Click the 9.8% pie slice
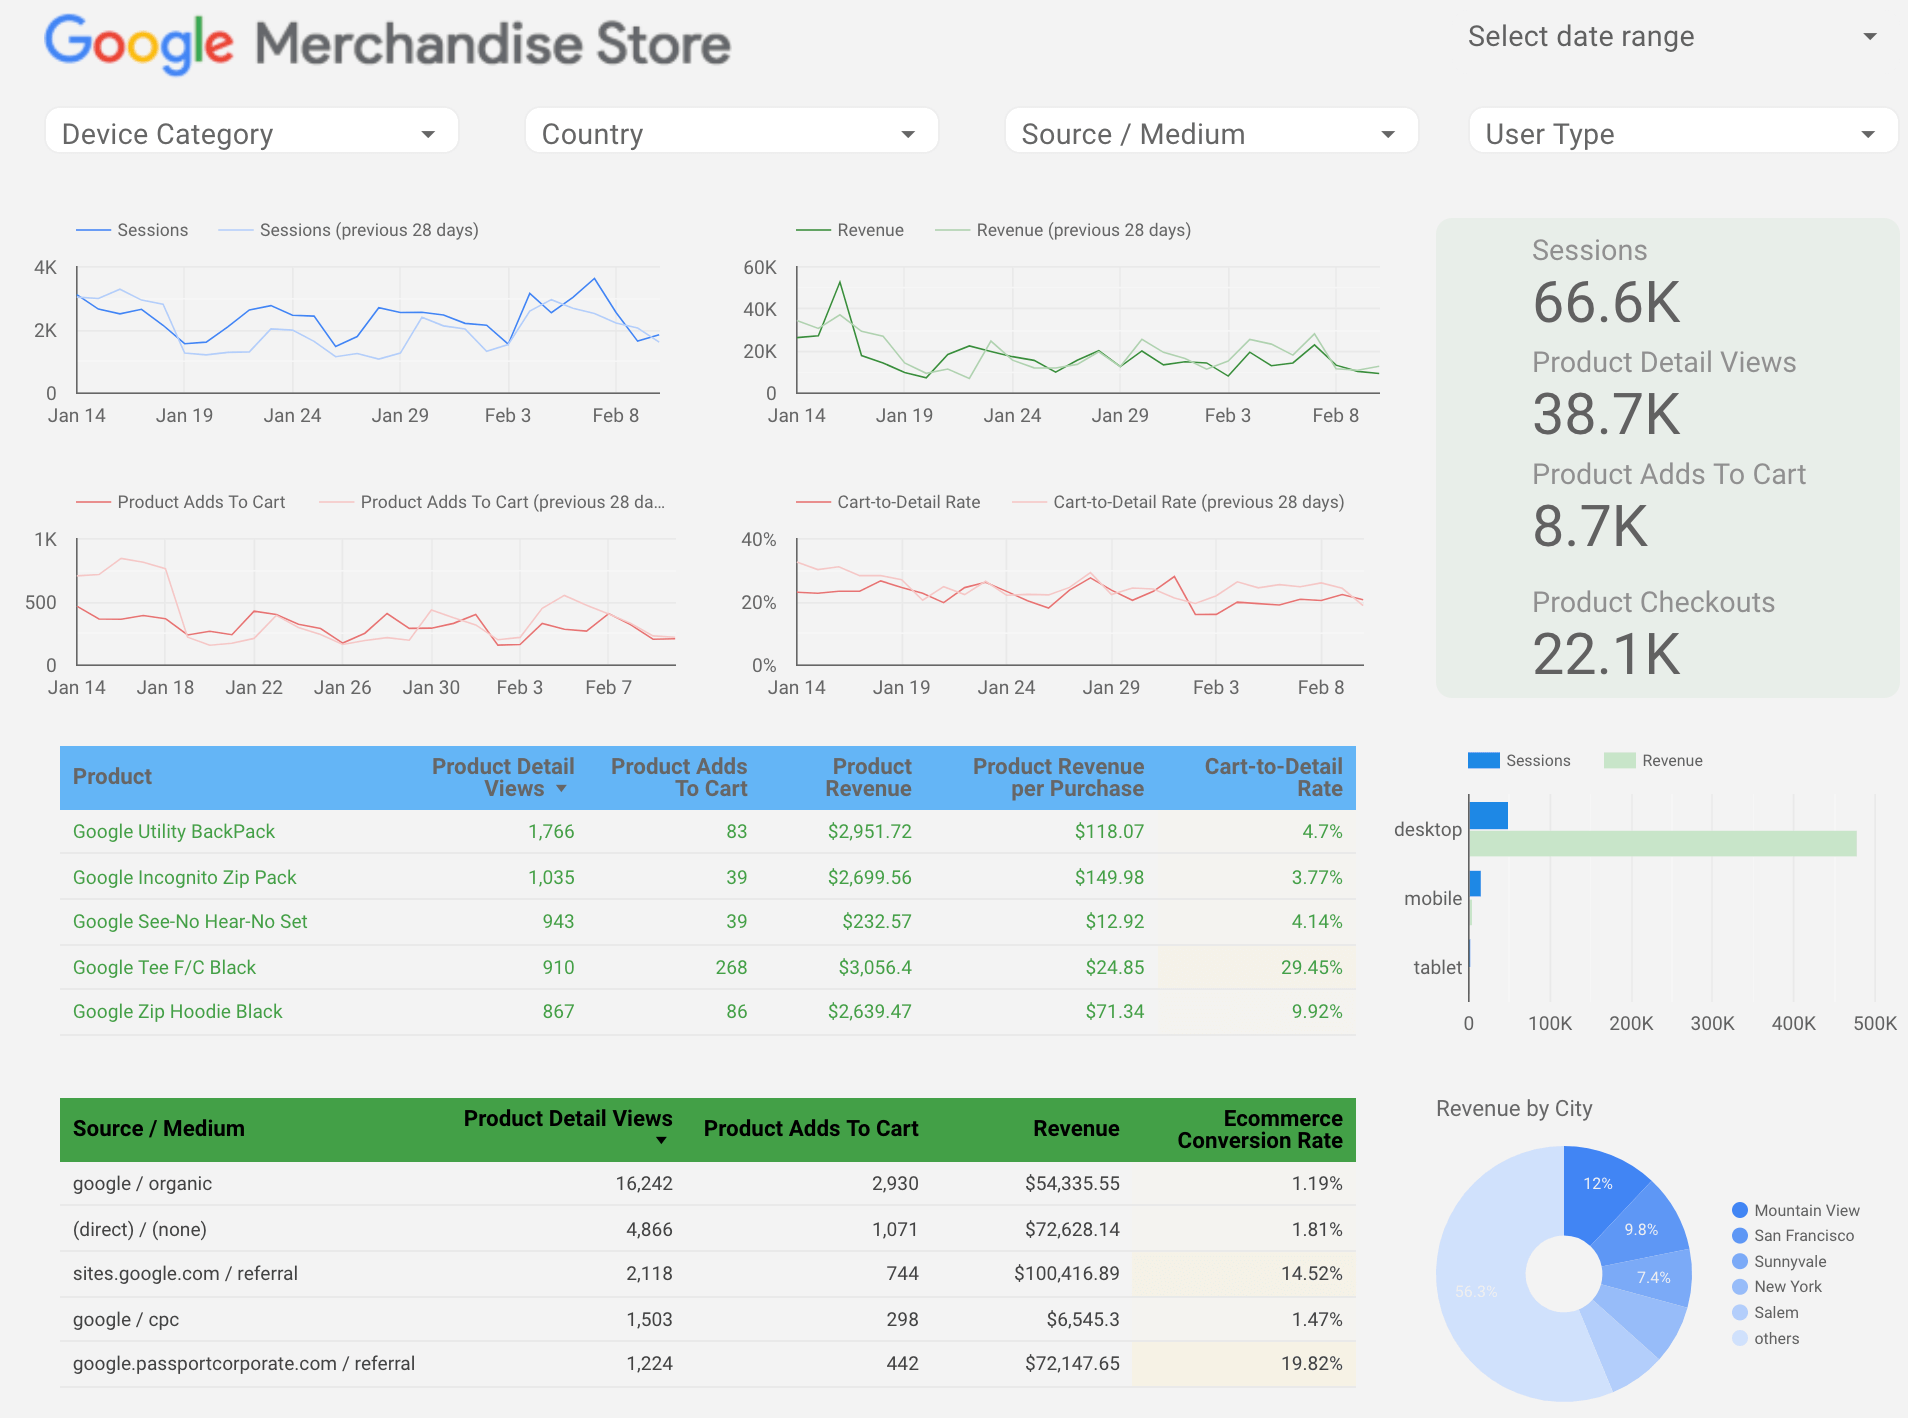 tap(1641, 1229)
